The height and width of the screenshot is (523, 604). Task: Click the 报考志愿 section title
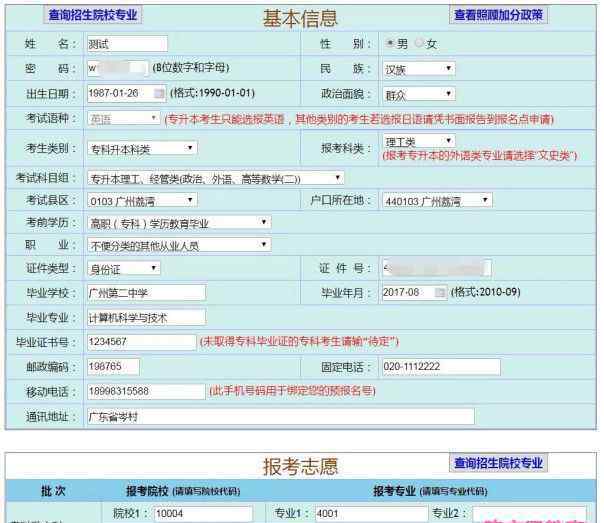(300, 466)
